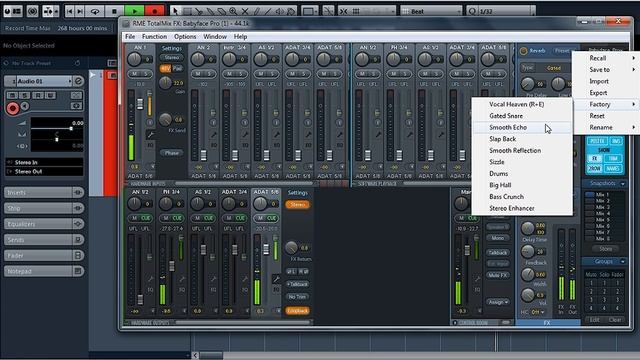Expand the Recall submenu
This screenshot has width=640, height=360.
tap(606, 58)
